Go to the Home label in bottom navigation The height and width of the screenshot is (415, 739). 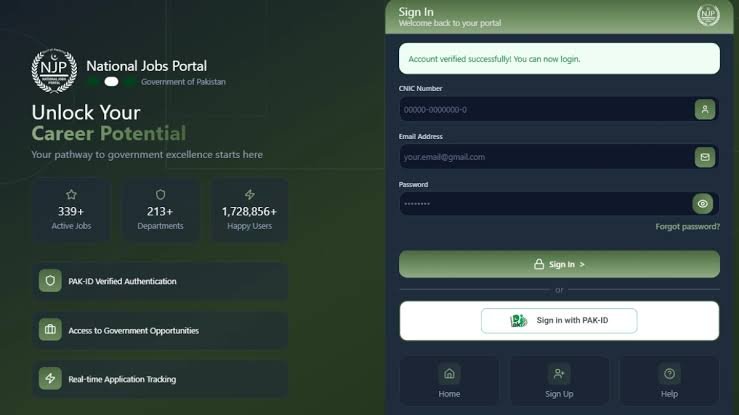point(449,394)
